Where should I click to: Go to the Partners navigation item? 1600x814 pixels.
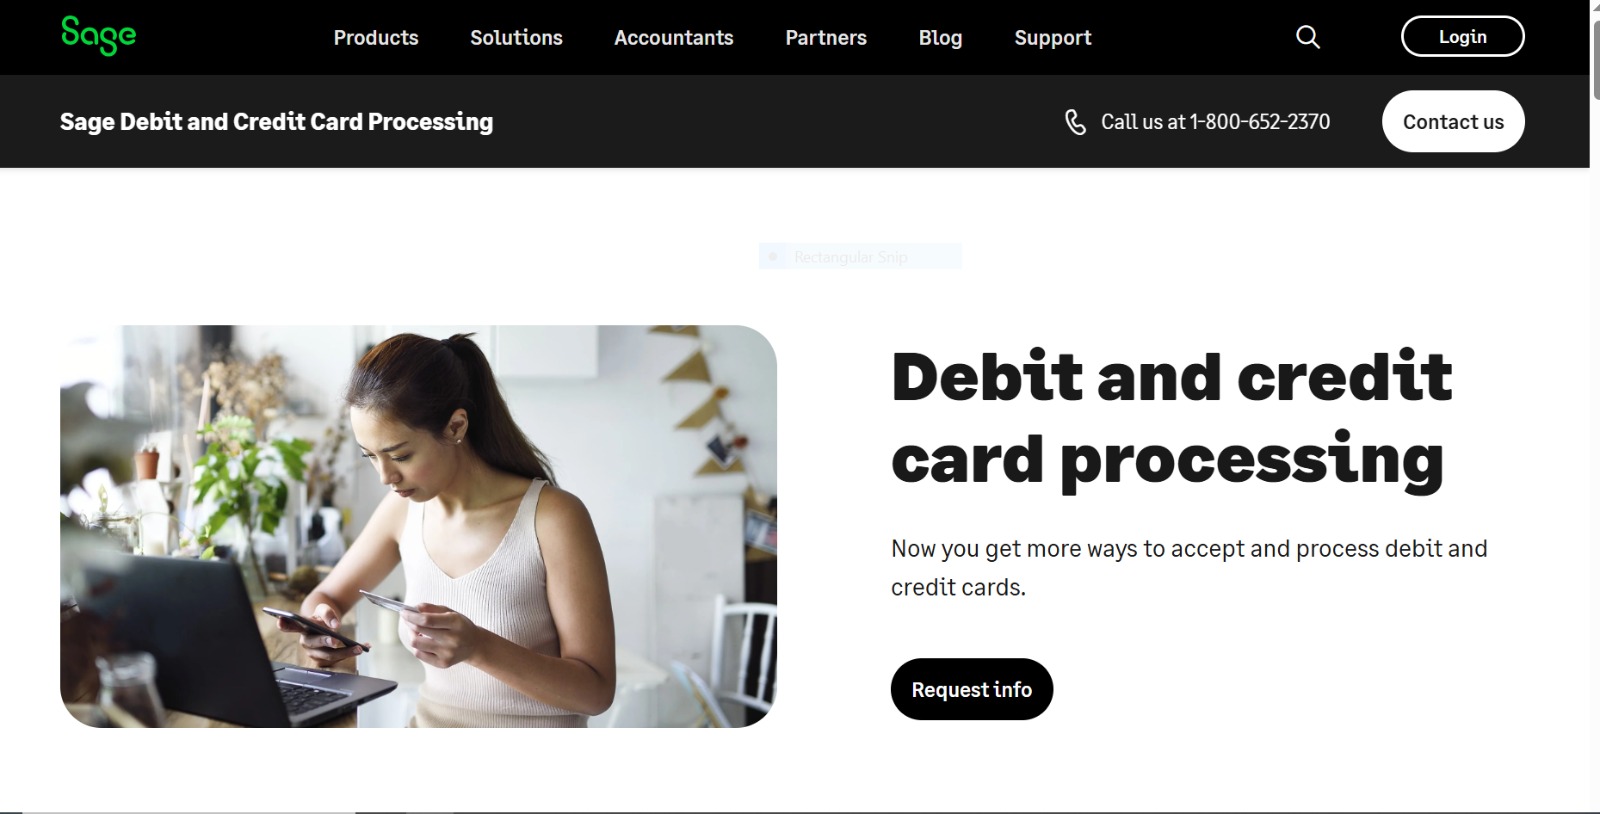pos(826,37)
